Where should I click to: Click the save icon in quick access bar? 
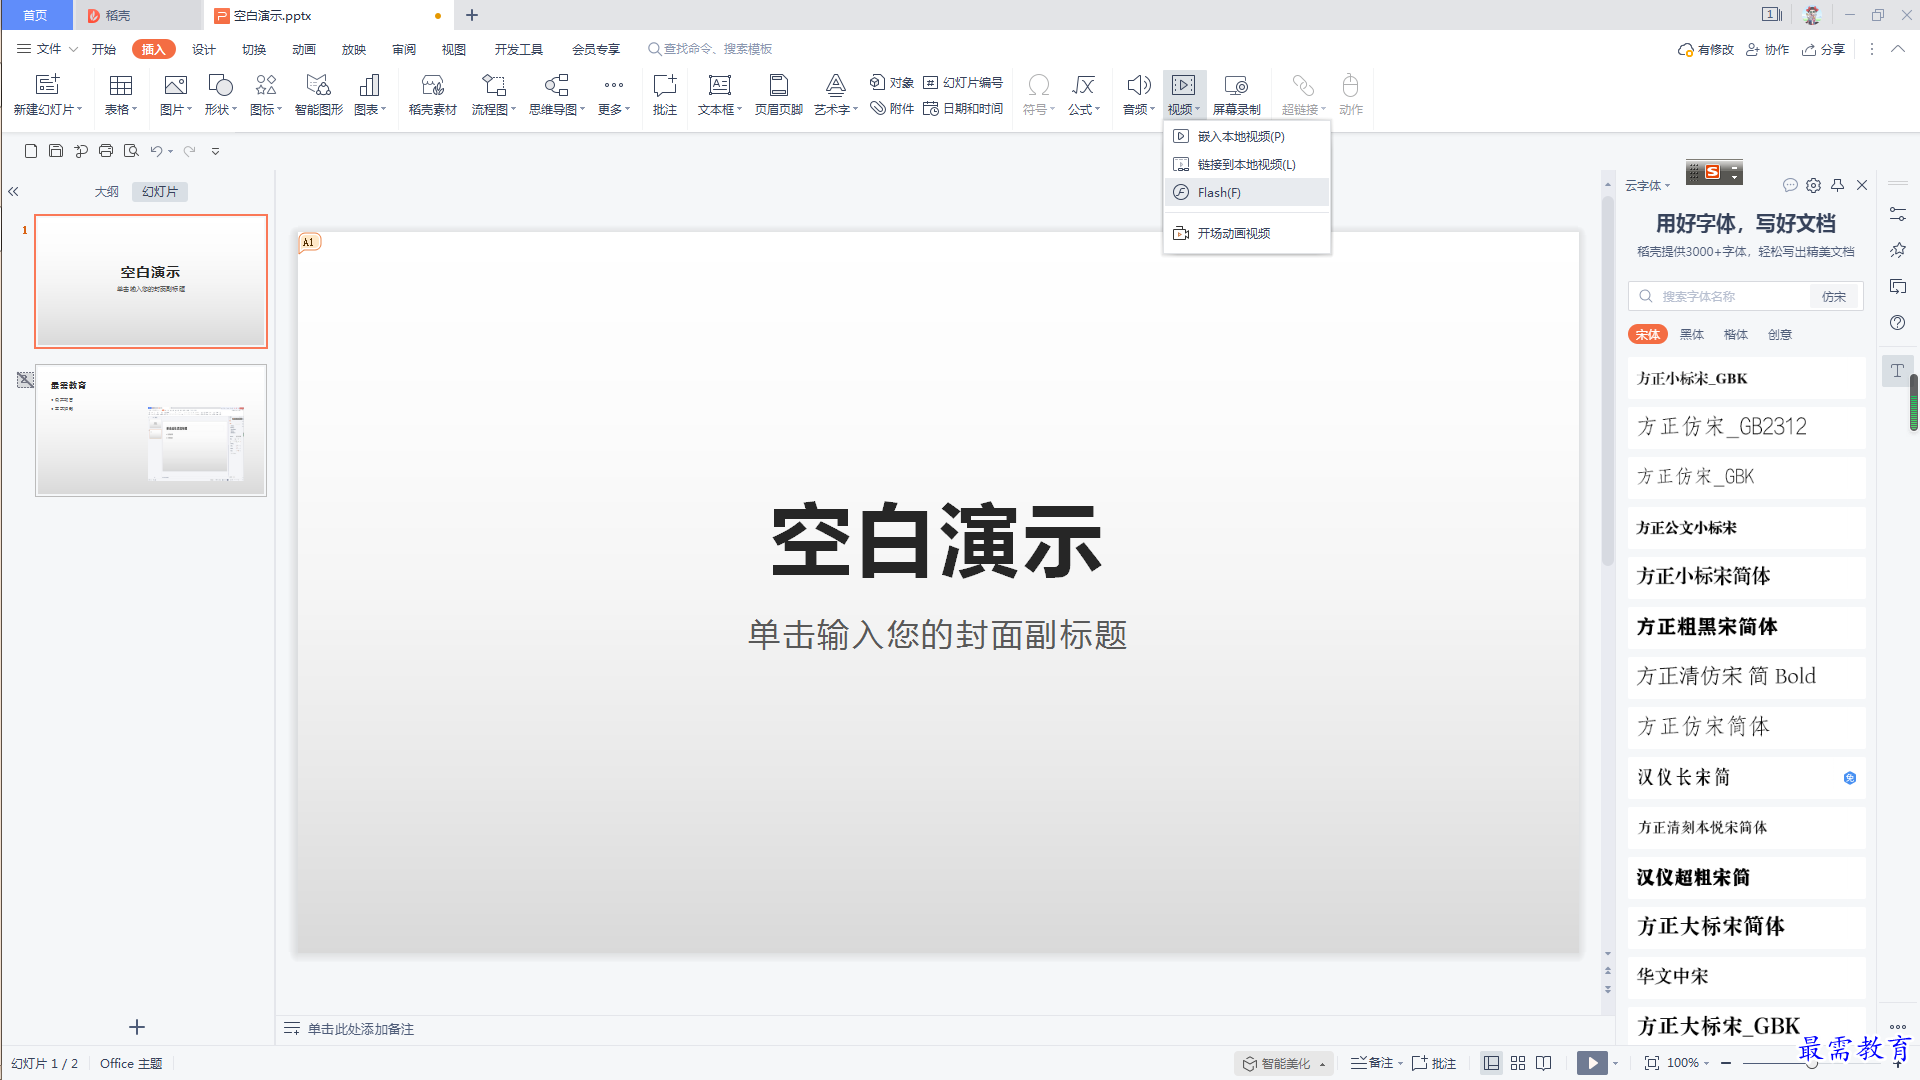56,151
